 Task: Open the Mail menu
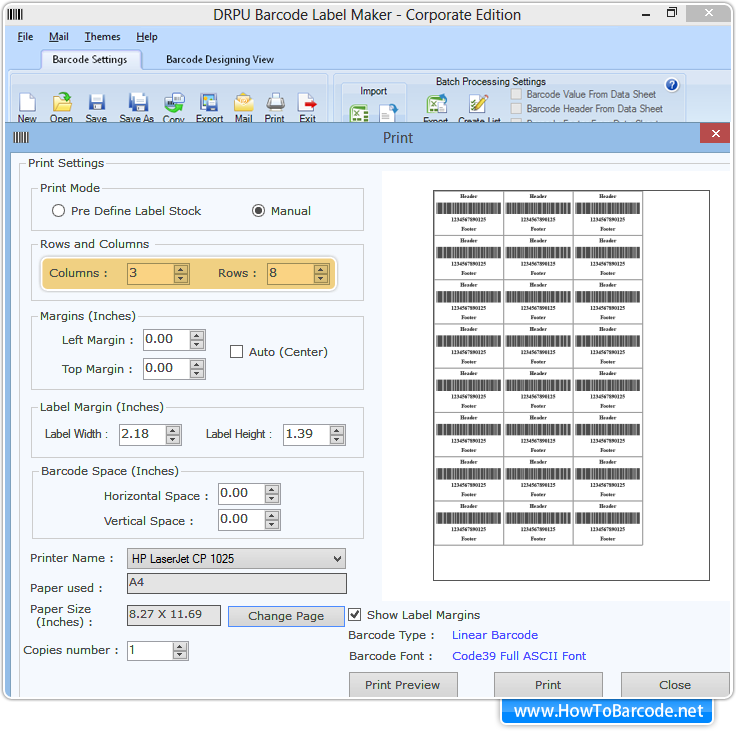pyautogui.click(x=59, y=37)
